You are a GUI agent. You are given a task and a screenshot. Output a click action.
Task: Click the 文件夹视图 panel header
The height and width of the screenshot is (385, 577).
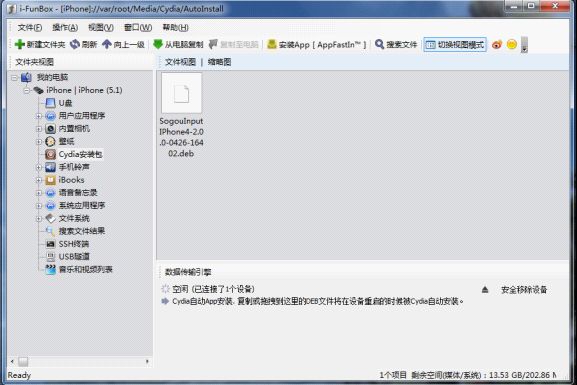[x=34, y=62]
